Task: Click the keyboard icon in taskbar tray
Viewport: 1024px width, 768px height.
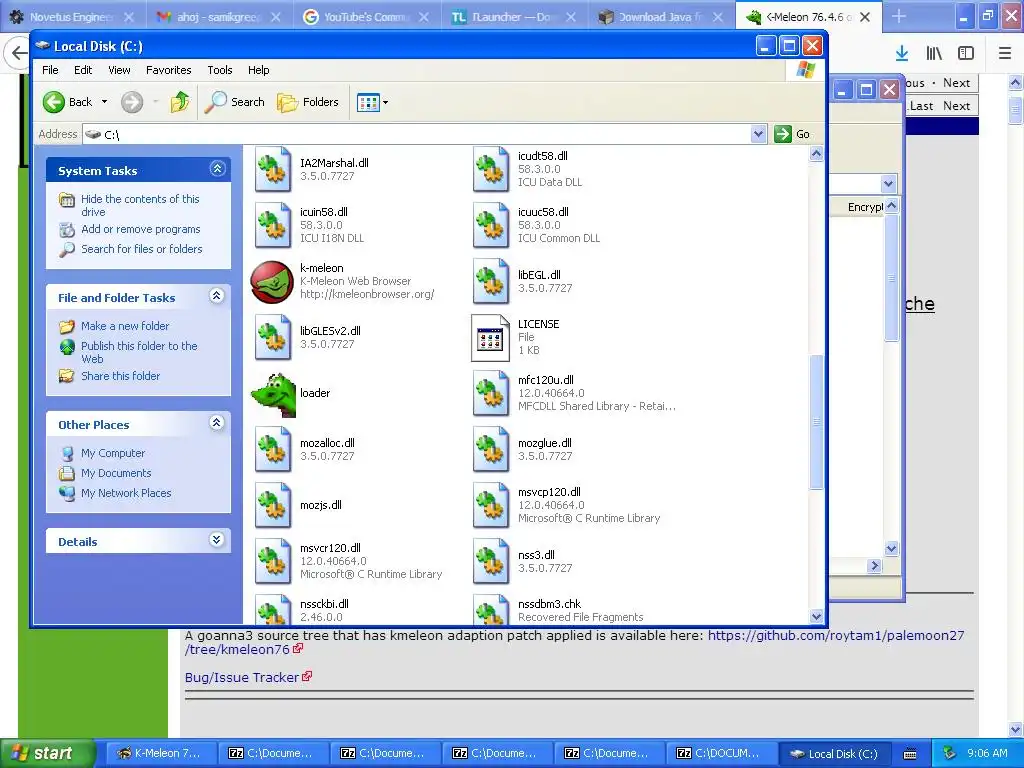Action: [910, 754]
